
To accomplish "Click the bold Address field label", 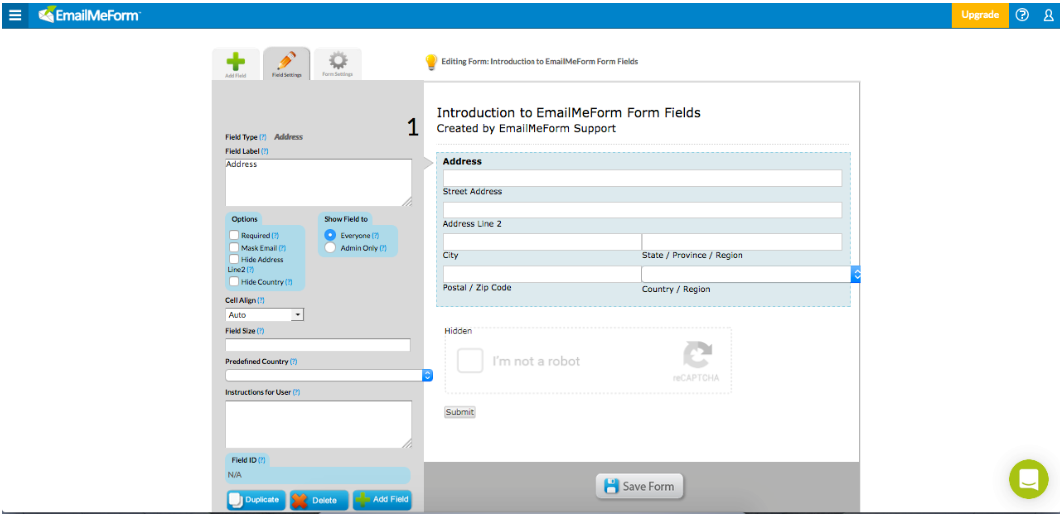I will [x=462, y=162].
